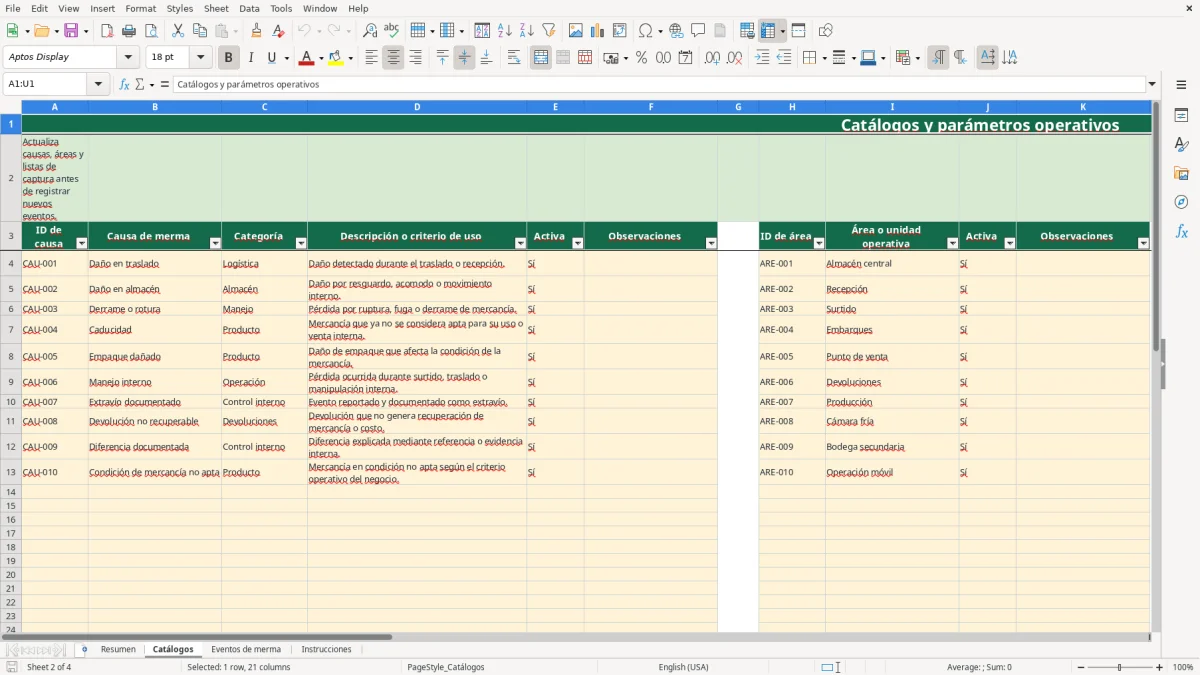
Task: Open the Tools menu
Action: tap(281, 8)
